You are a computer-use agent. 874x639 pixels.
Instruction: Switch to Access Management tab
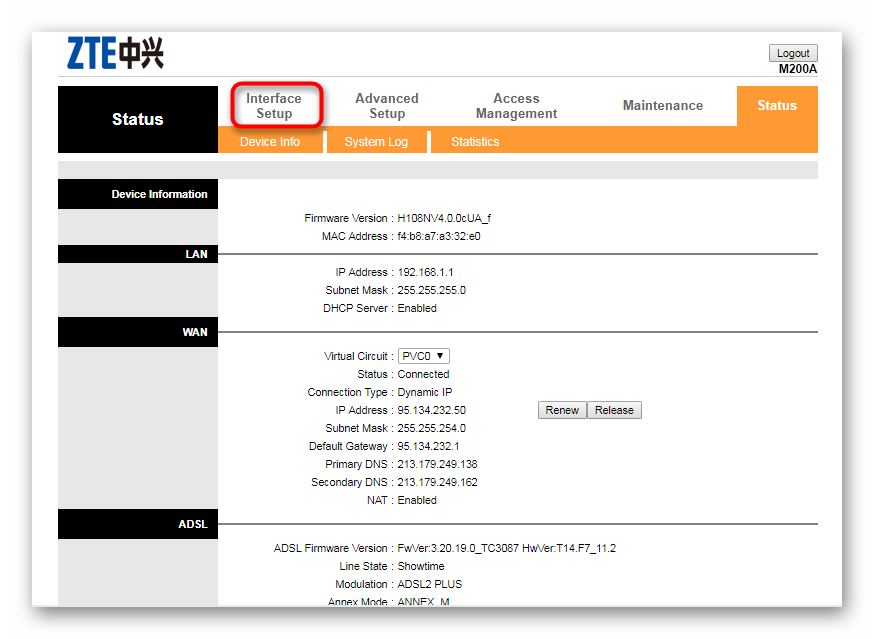point(516,106)
